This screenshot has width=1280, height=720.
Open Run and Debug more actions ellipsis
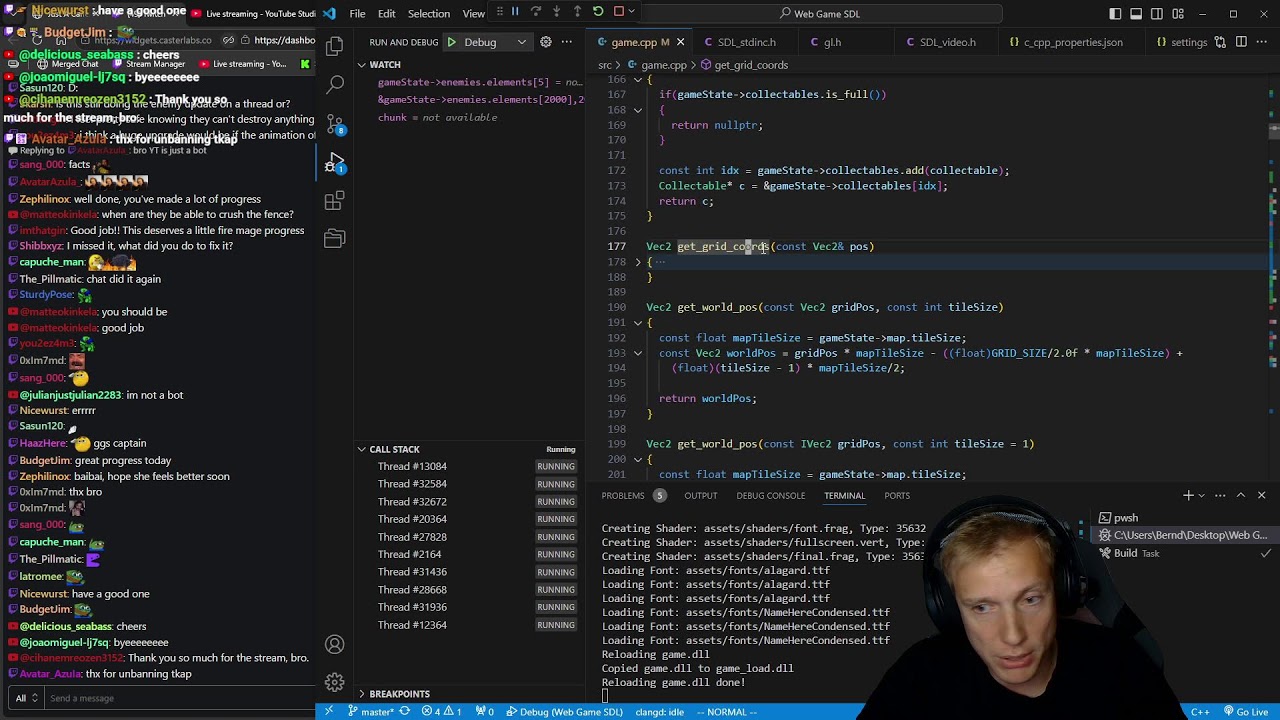[567, 42]
